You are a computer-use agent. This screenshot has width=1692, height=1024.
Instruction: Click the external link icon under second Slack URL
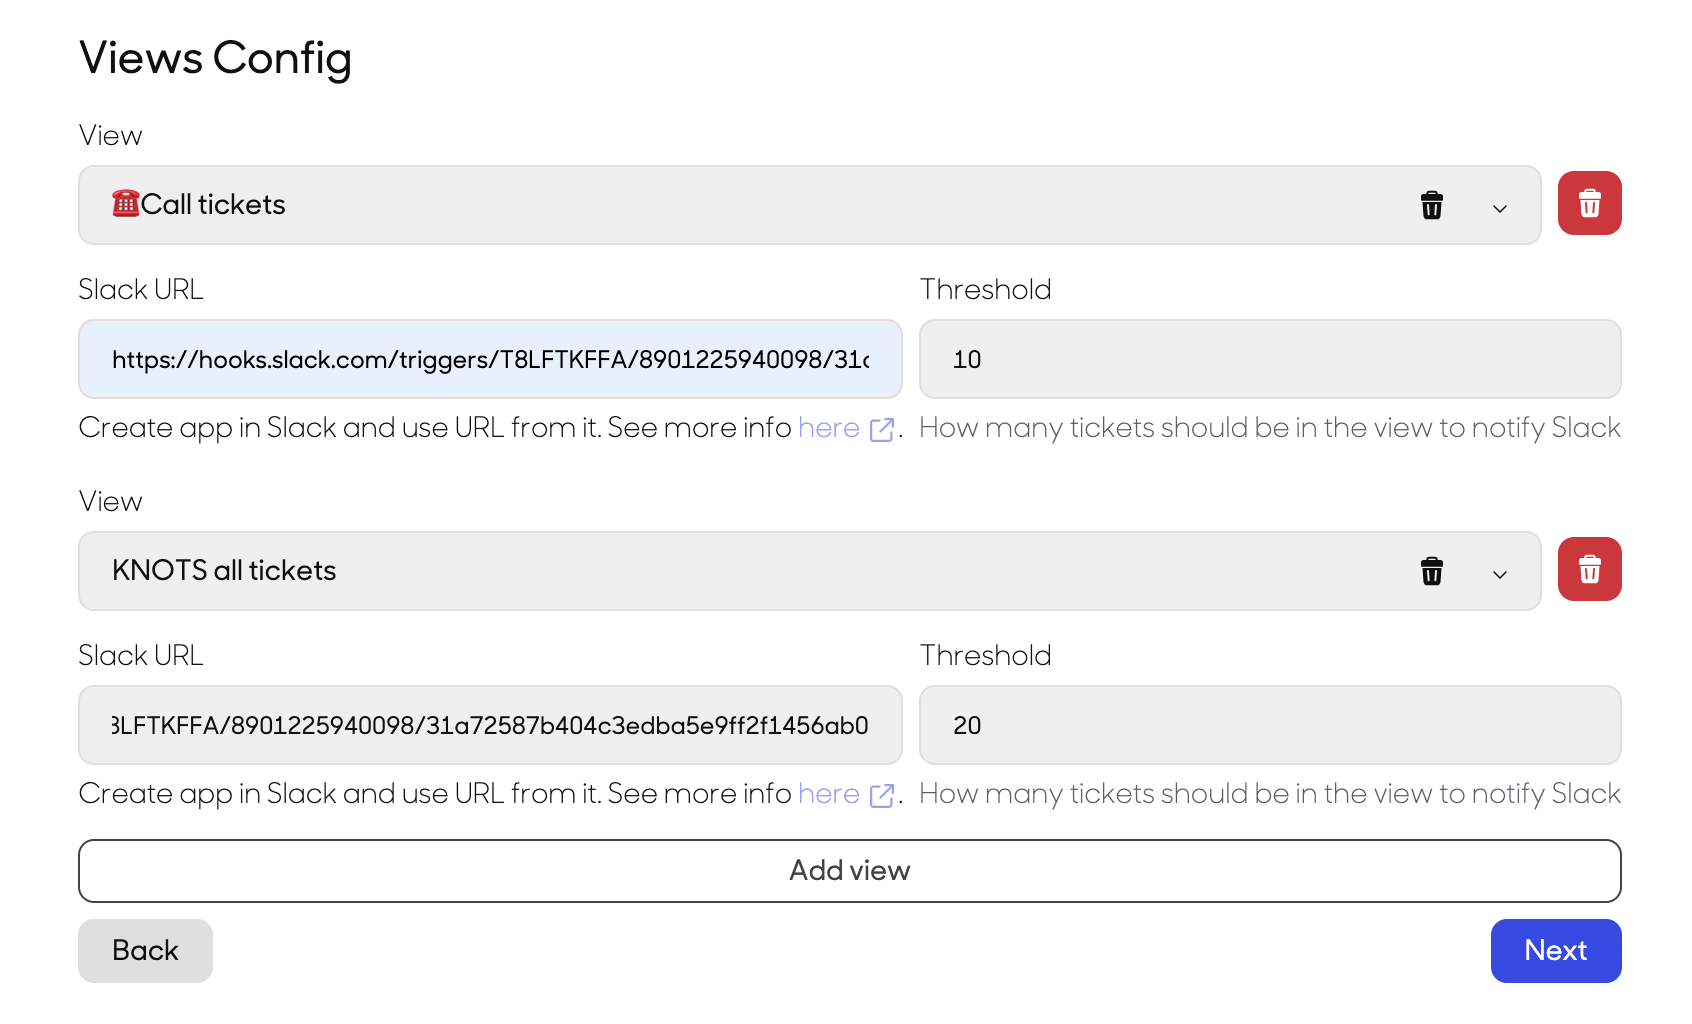pos(882,795)
